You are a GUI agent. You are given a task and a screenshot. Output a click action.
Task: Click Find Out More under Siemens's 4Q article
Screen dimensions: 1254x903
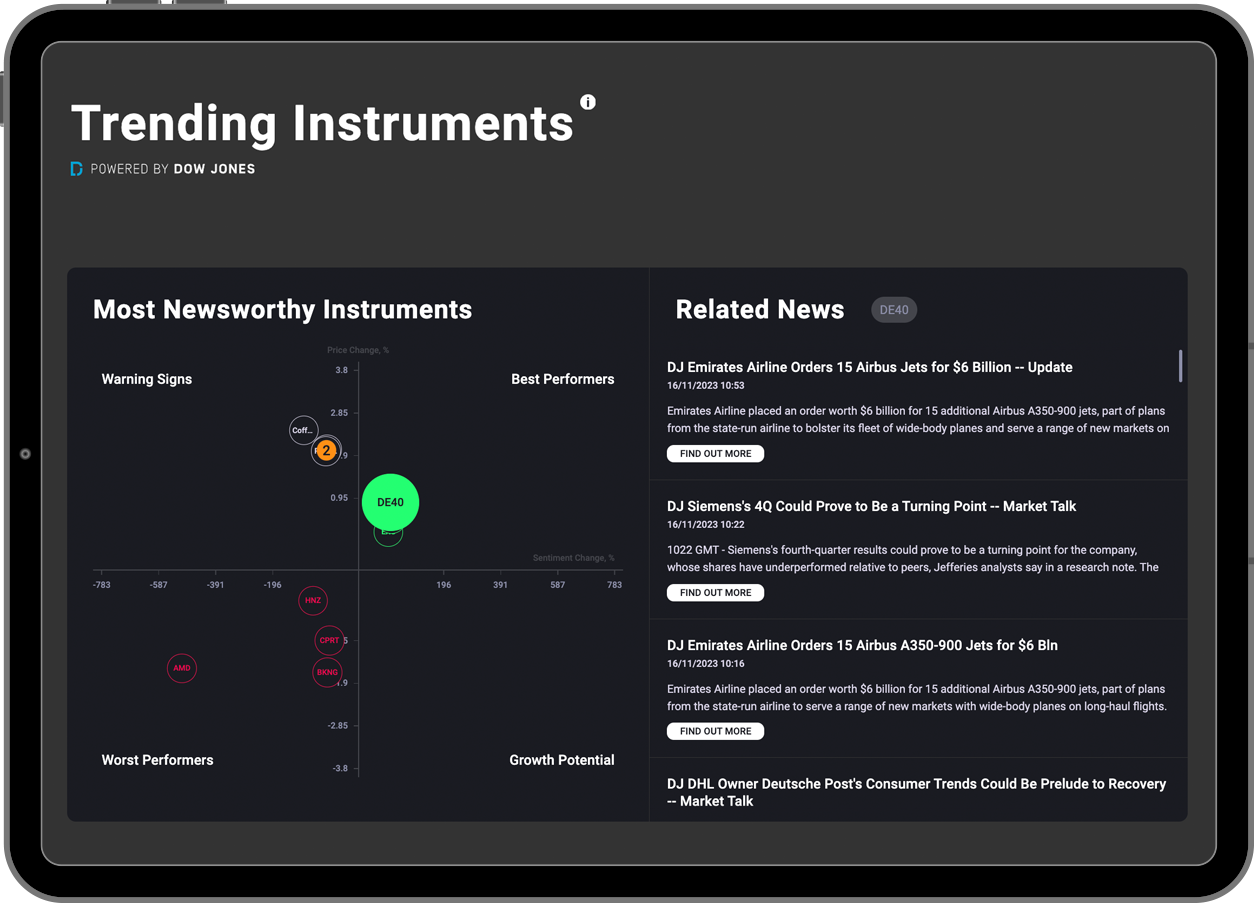point(716,593)
